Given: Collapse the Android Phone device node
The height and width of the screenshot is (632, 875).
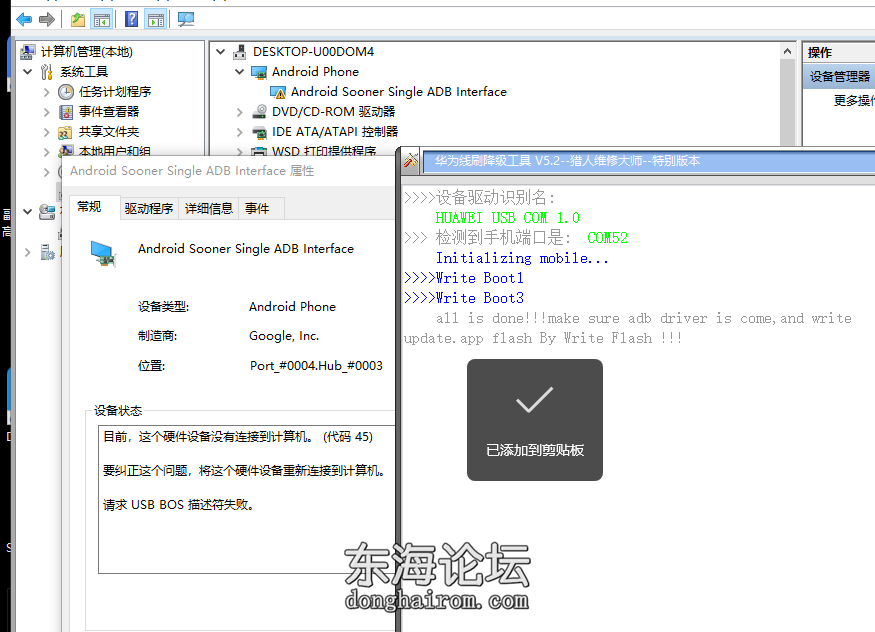Looking at the screenshot, I should tap(238, 71).
